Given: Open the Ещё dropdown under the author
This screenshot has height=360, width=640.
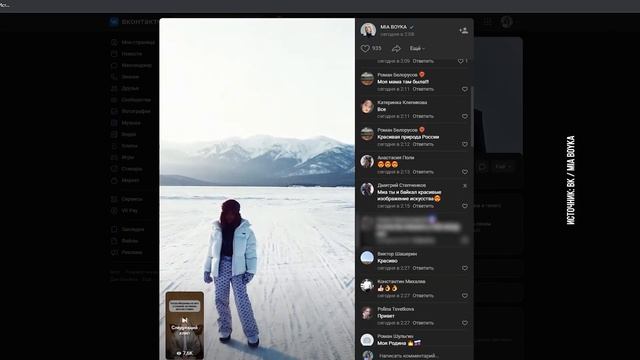Looking at the screenshot, I should 417,49.
